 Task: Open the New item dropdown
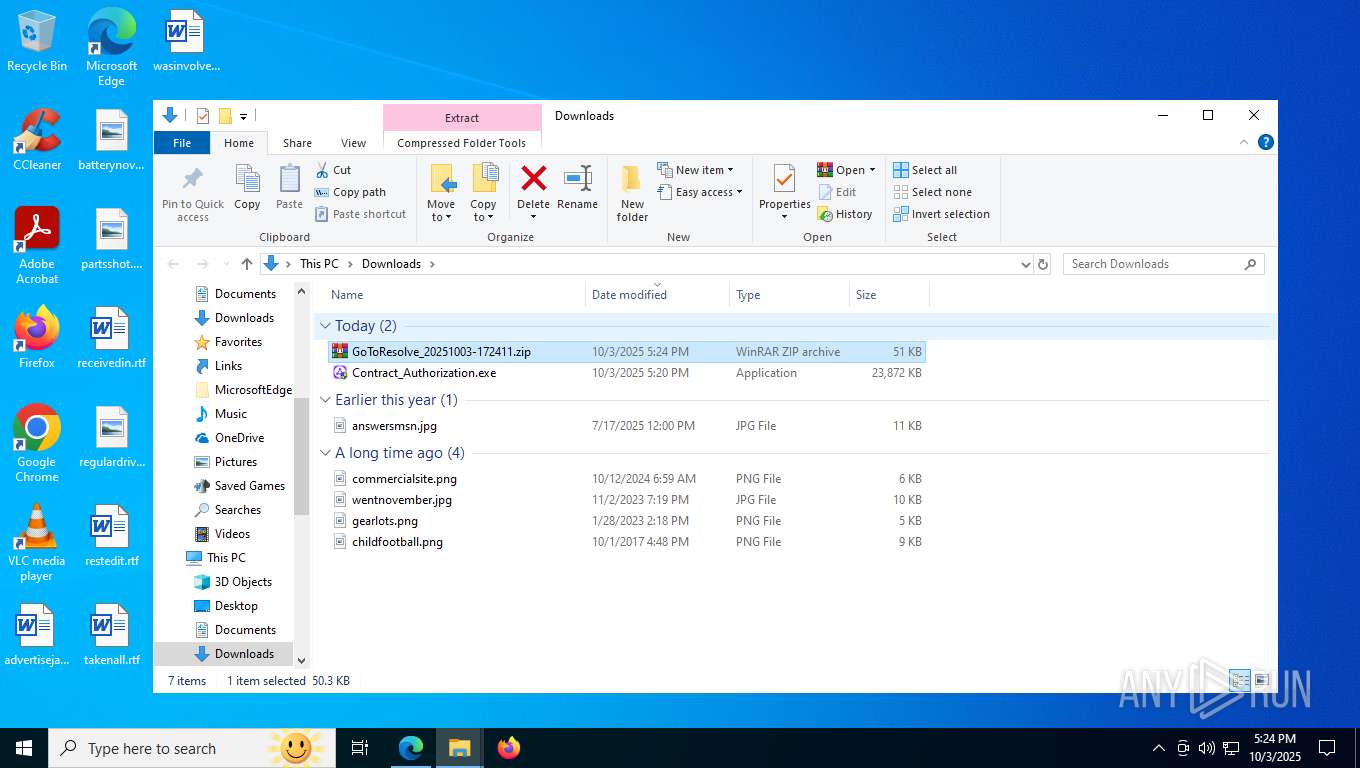pyautogui.click(x=696, y=170)
